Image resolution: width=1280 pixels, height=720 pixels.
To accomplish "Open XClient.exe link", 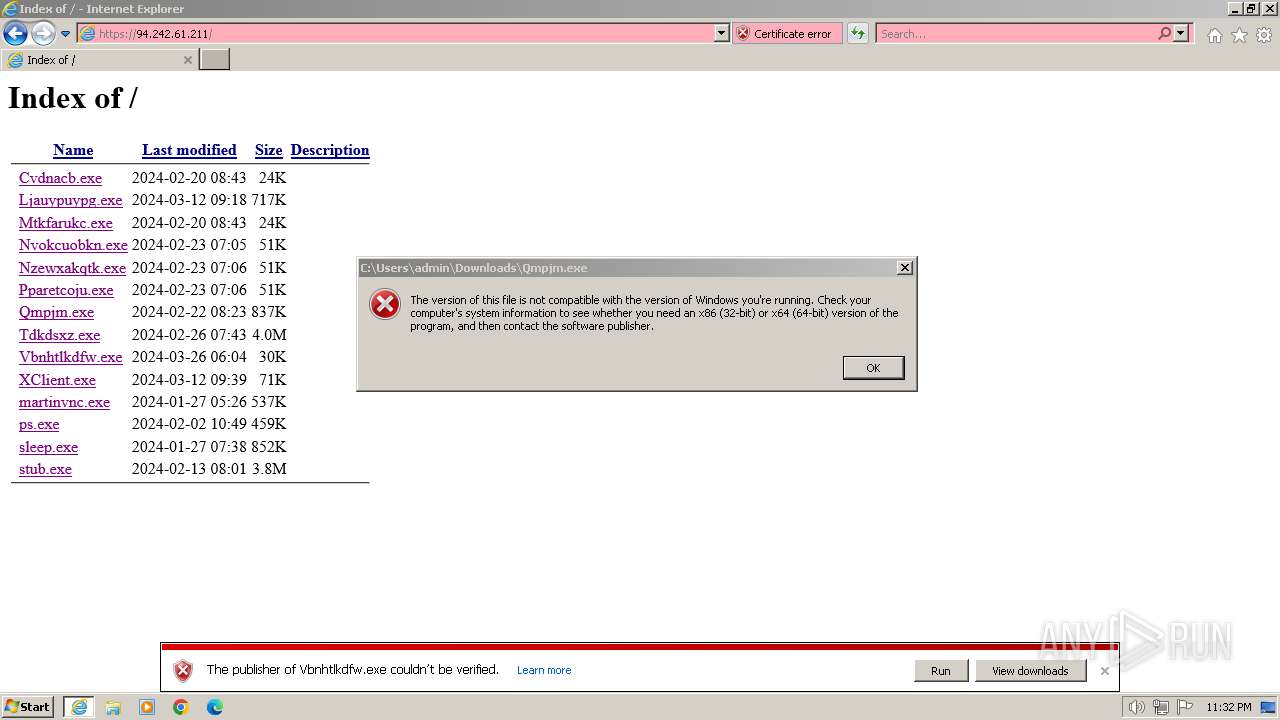I will (57, 380).
